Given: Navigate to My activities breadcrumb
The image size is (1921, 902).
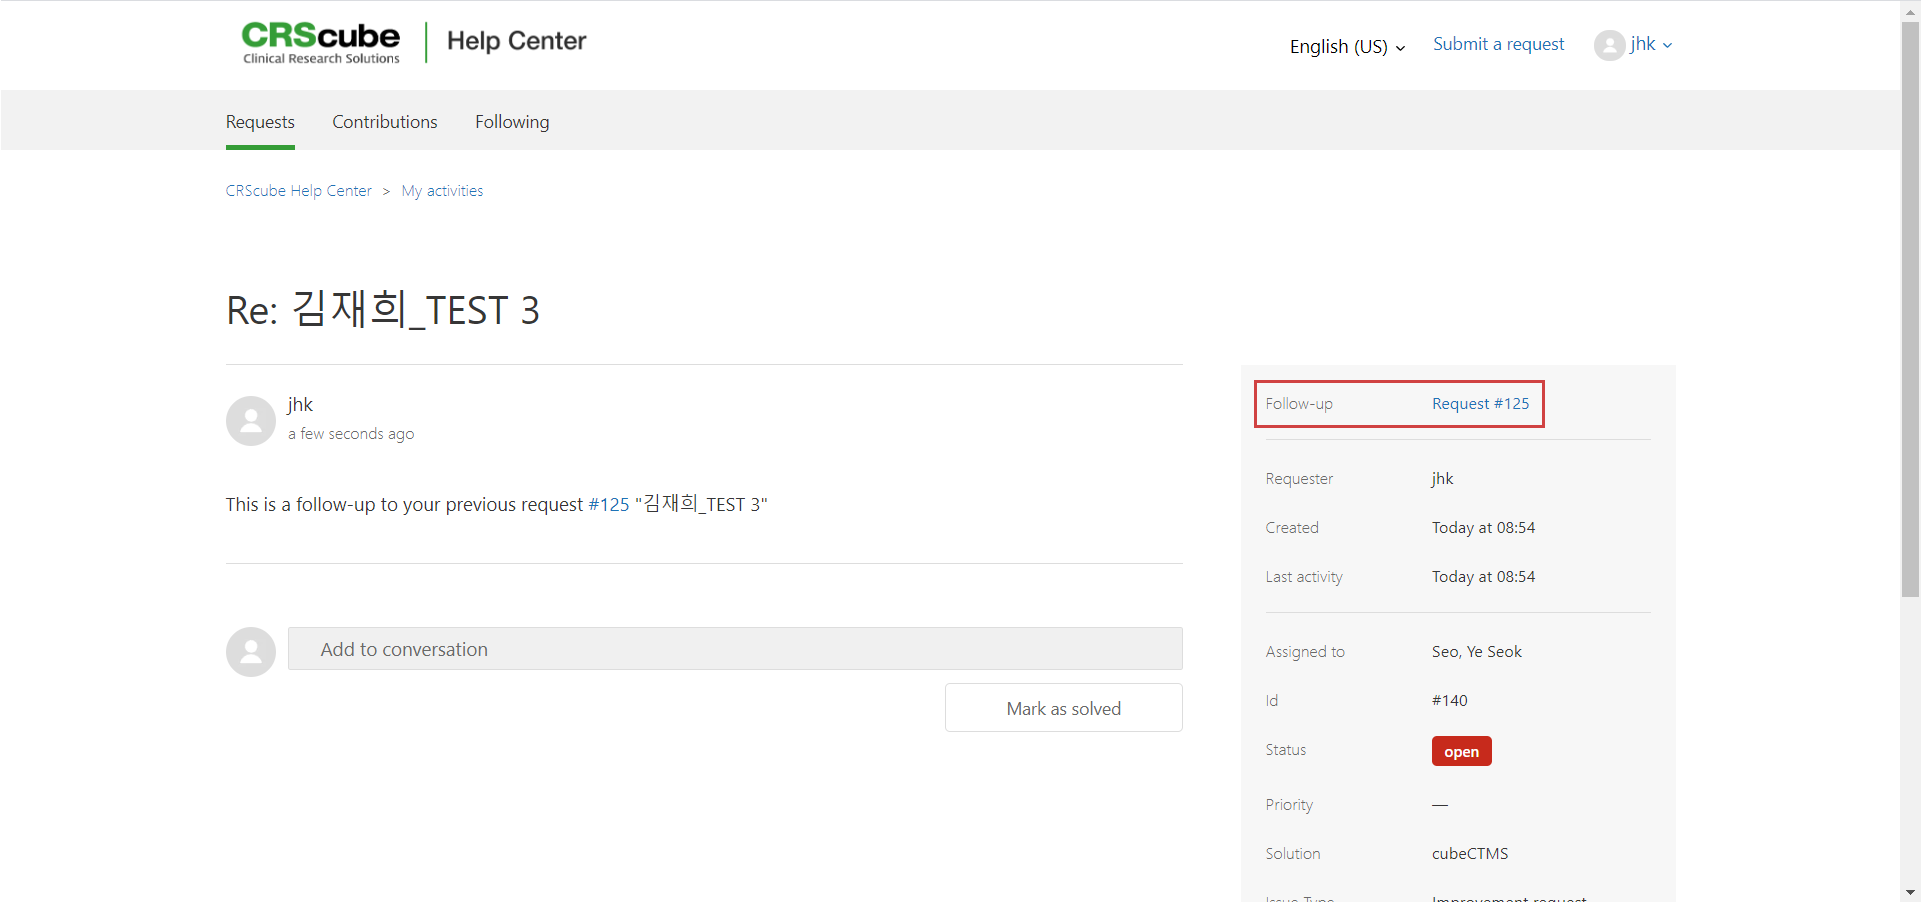Looking at the screenshot, I should [442, 191].
